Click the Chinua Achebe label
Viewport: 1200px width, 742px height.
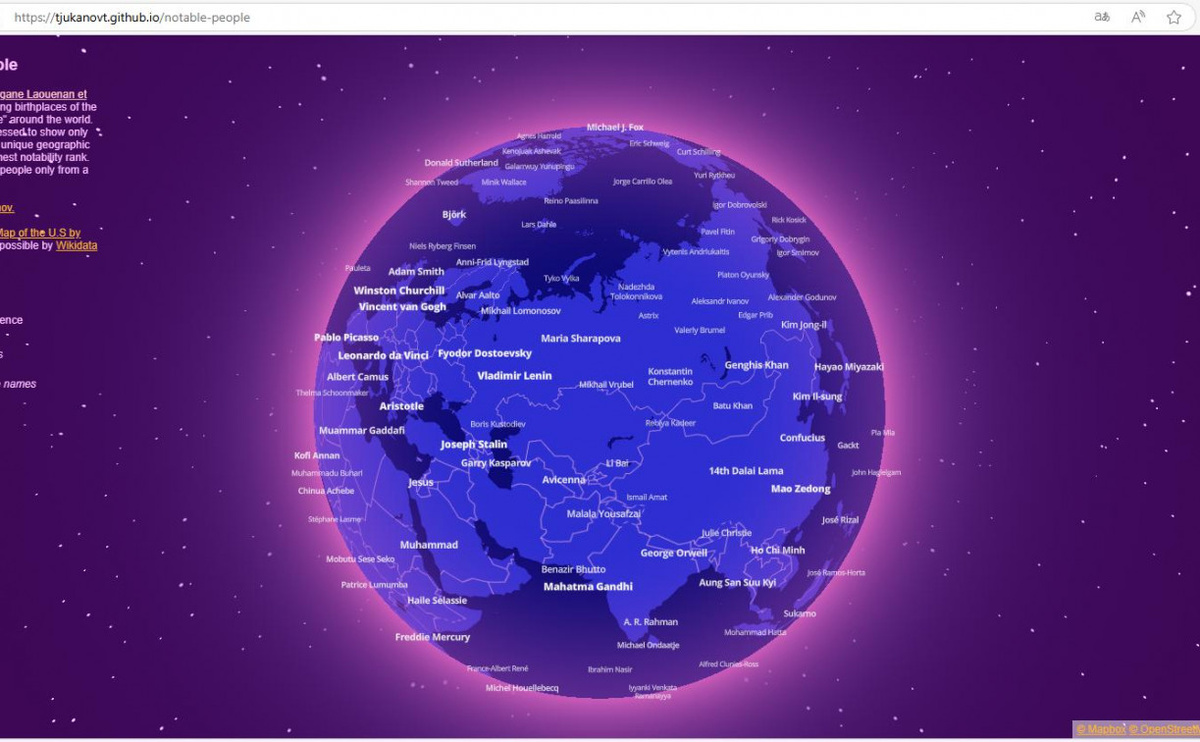coord(326,491)
